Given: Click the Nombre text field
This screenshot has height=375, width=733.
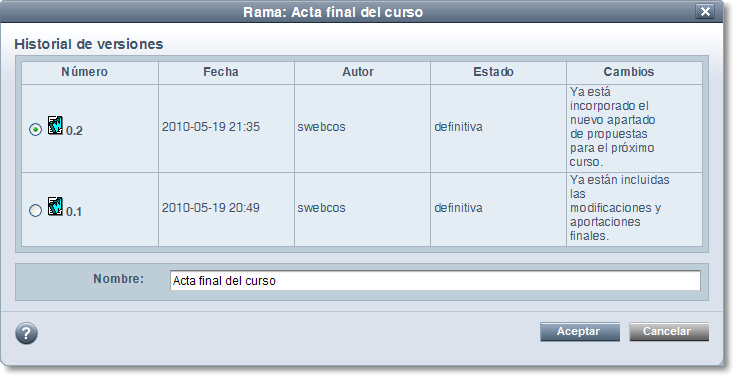Looking at the screenshot, I should (435, 281).
